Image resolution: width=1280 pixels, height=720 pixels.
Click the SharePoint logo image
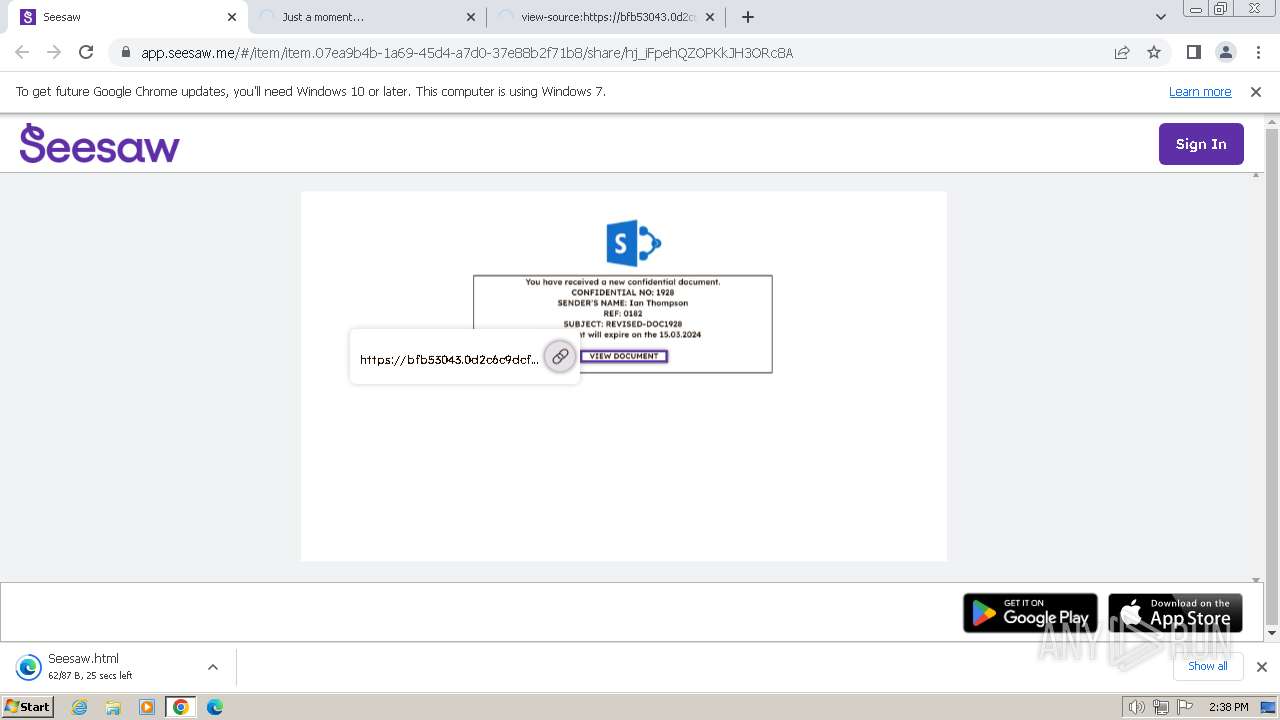634,243
